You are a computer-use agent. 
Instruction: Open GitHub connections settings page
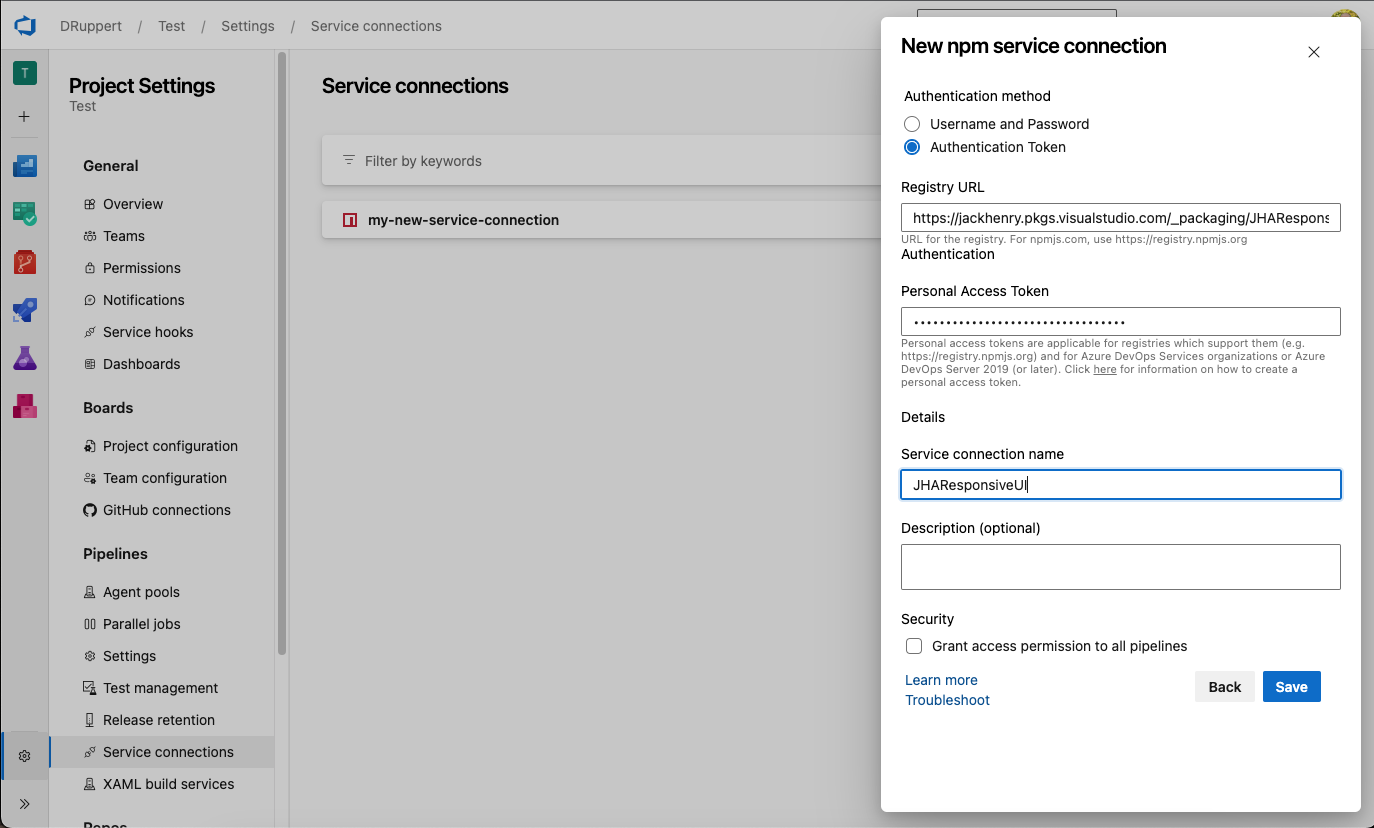coord(166,510)
